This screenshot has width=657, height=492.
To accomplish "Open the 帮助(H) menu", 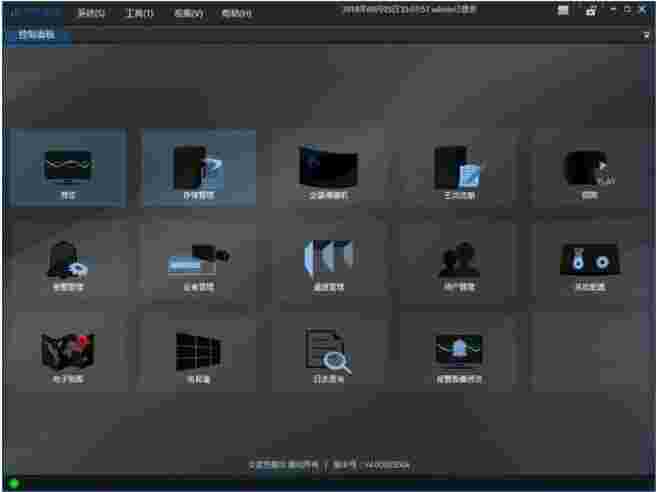I will [237, 13].
